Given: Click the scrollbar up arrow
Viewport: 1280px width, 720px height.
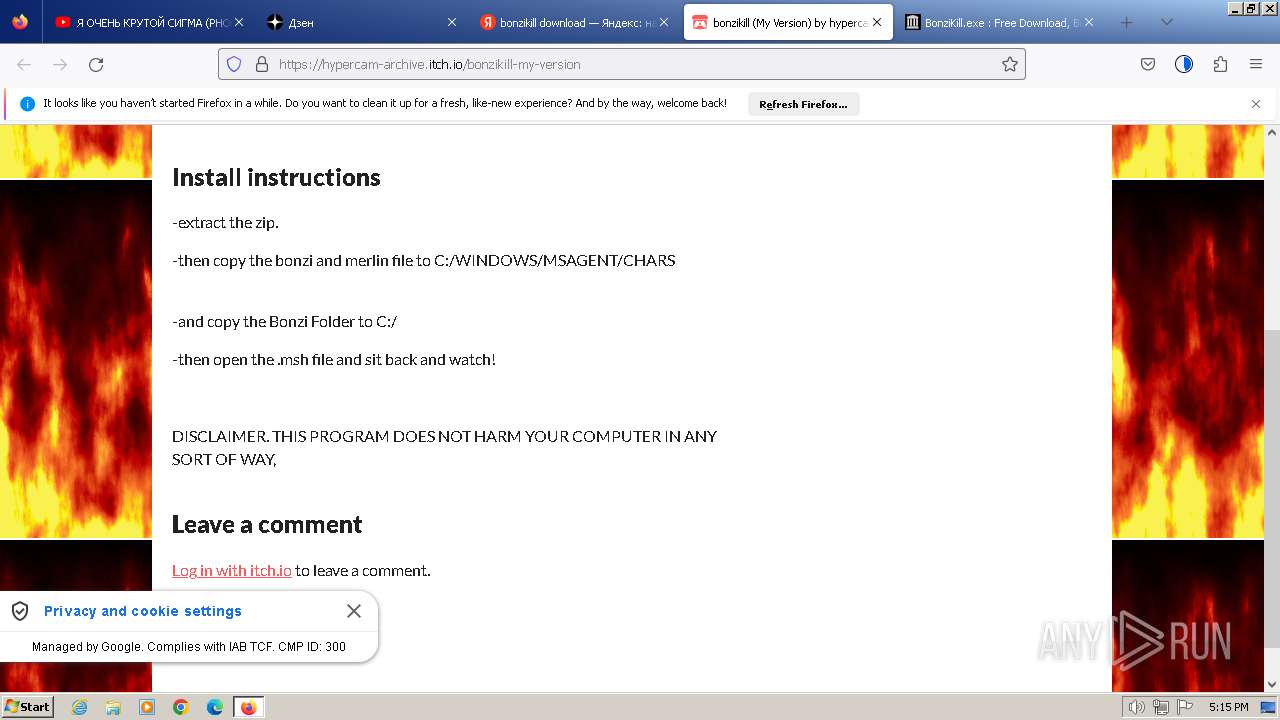Looking at the screenshot, I should click(x=1272, y=132).
